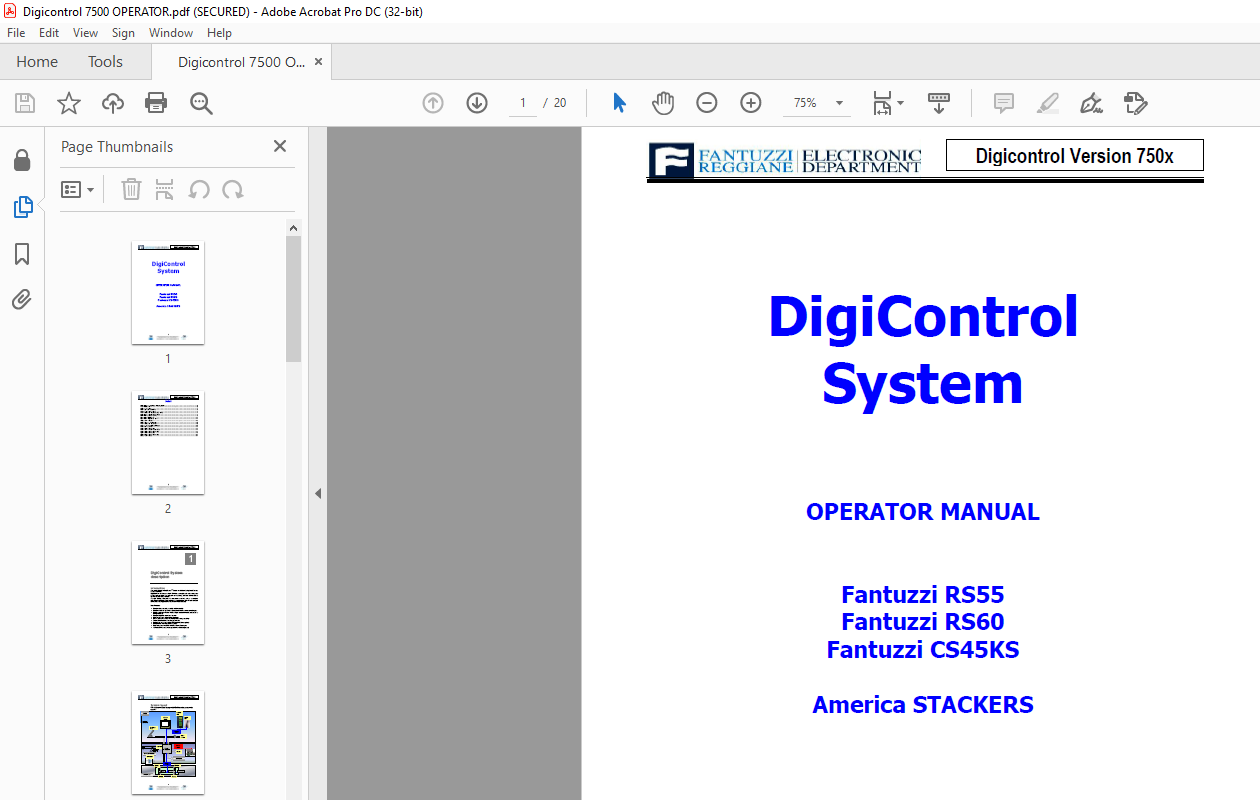Select page 2 thumbnail

pyautogui.click(x=168, y=442)
